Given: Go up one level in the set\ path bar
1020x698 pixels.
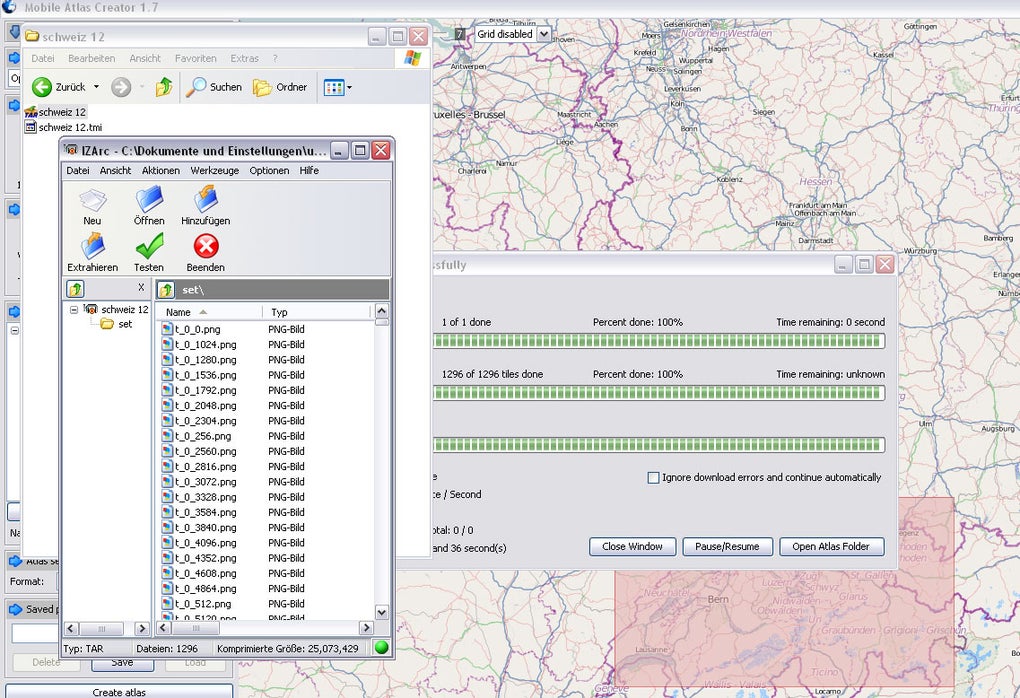Looking at the screenshot, I should pyautogui.click(x=167, y=290).
